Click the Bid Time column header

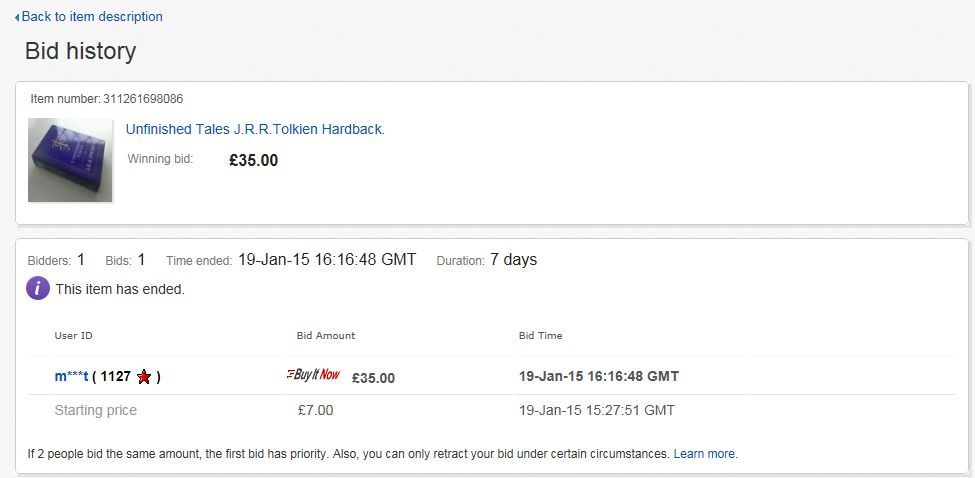(x=540, y=336)
